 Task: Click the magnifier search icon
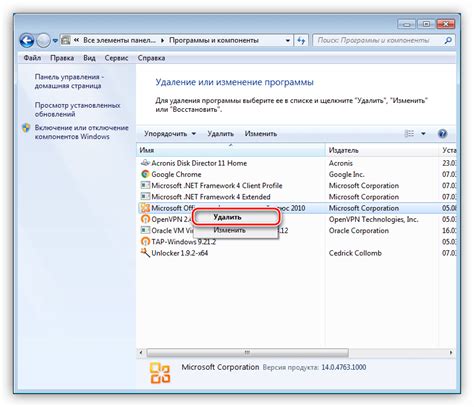(x=448, y=41)
